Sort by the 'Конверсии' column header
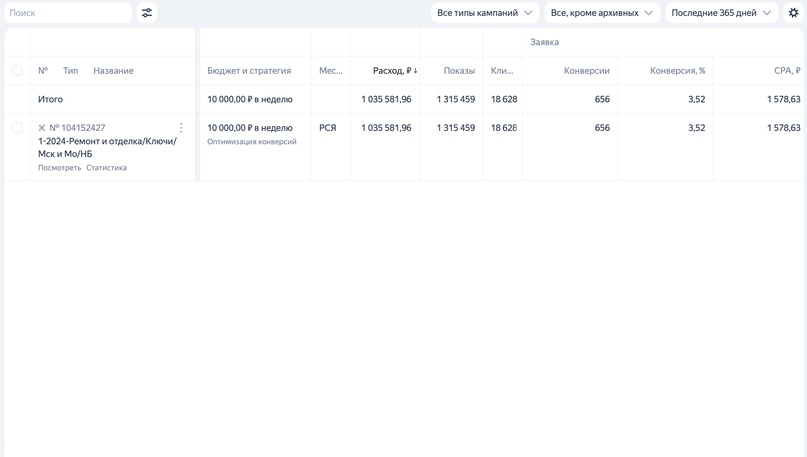This screenshot has height=457, width=807. pos(587,71)
